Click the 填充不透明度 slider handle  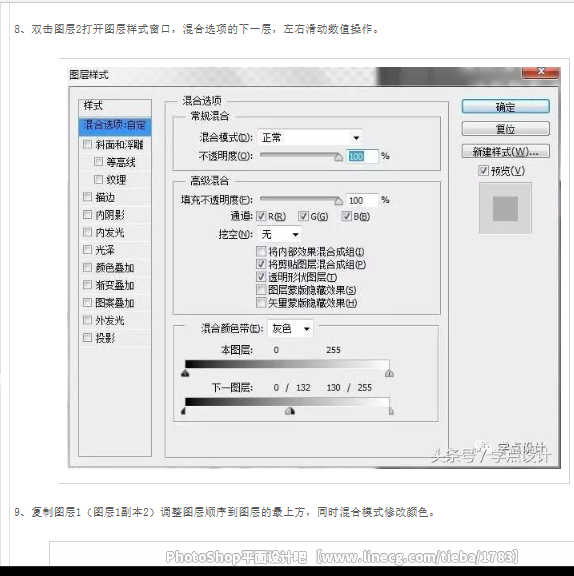(x=338, y=201)
